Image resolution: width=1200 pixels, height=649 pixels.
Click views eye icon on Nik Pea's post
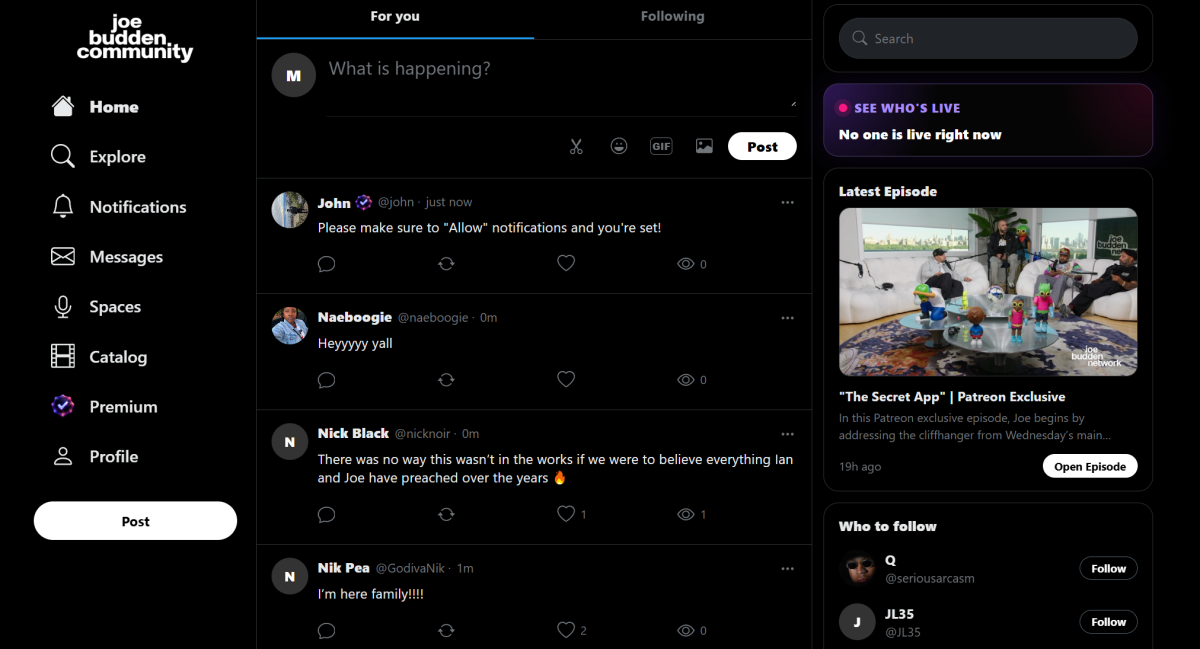[x=686, y=631]
